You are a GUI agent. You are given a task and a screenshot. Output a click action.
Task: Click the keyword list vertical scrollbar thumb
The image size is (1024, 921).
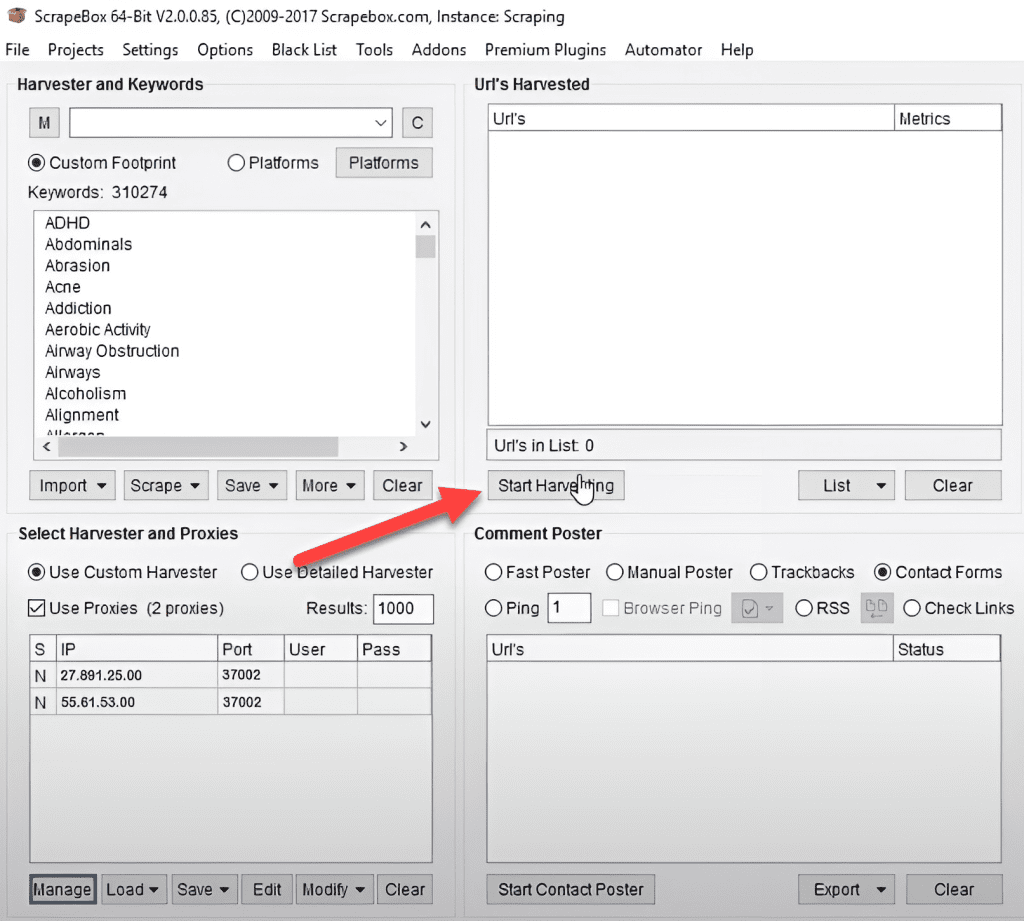(x=425, y=247)
